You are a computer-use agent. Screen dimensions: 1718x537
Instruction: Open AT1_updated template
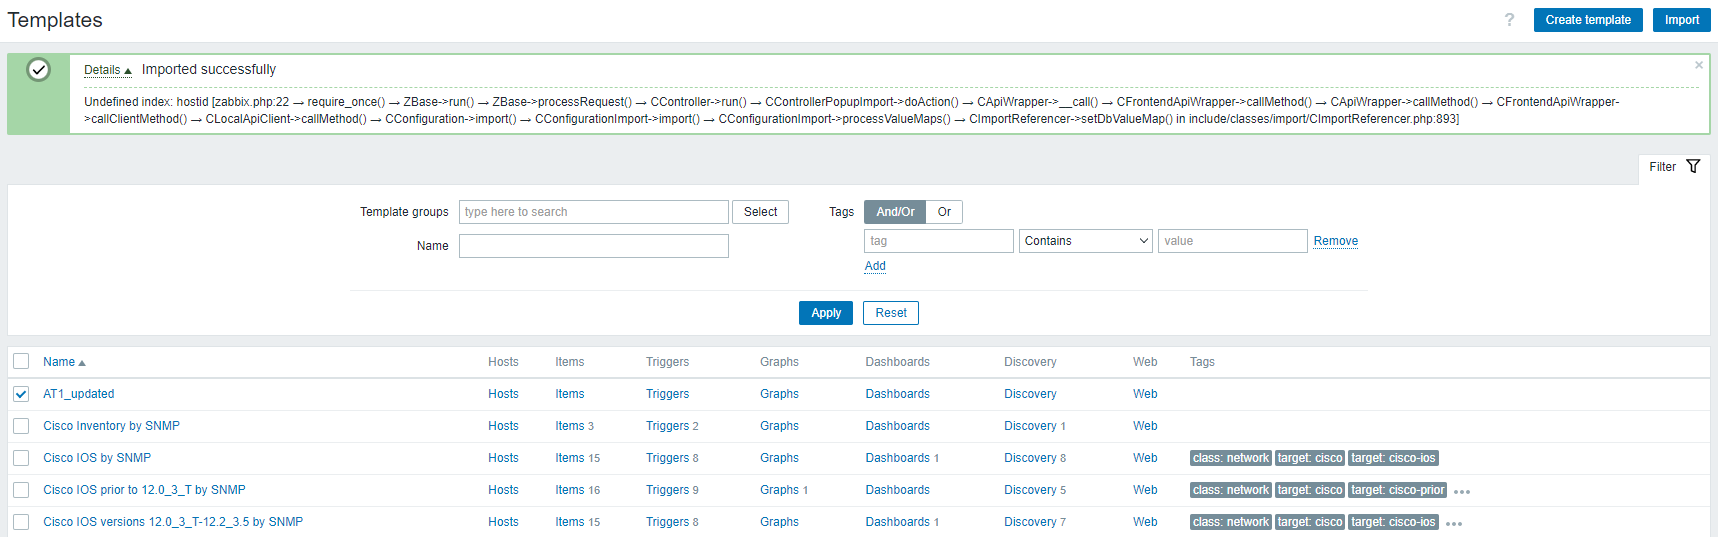point(79,394)
